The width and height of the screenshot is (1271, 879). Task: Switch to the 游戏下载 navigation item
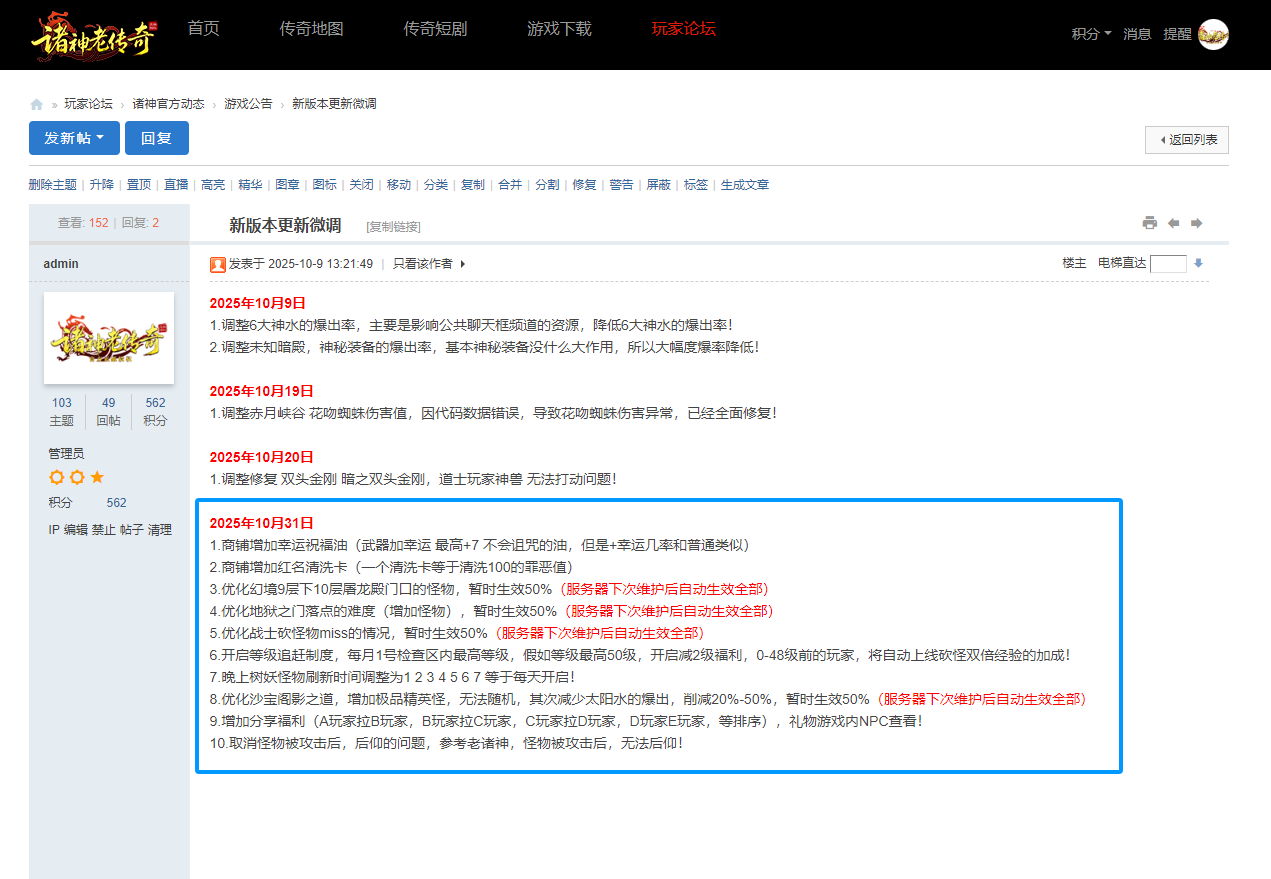pyautogui.click(x=559, y=30)
